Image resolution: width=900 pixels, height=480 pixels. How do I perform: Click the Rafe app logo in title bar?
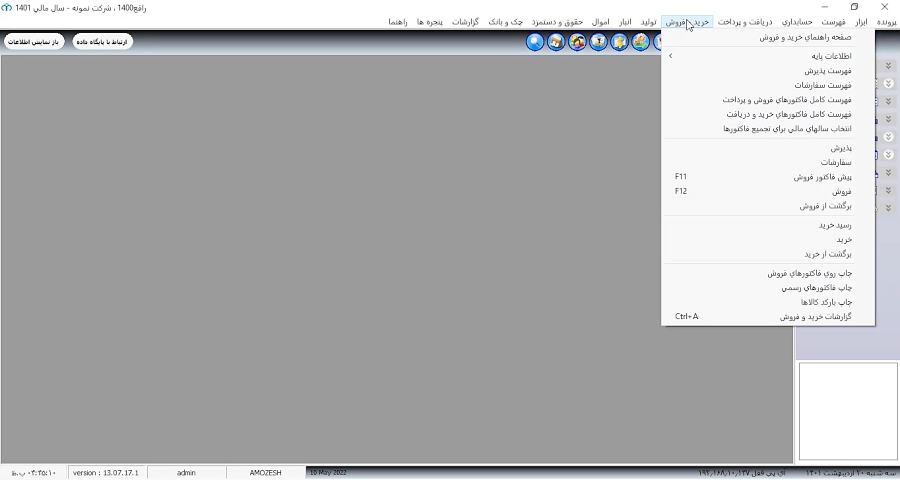[x=6, y=8]
